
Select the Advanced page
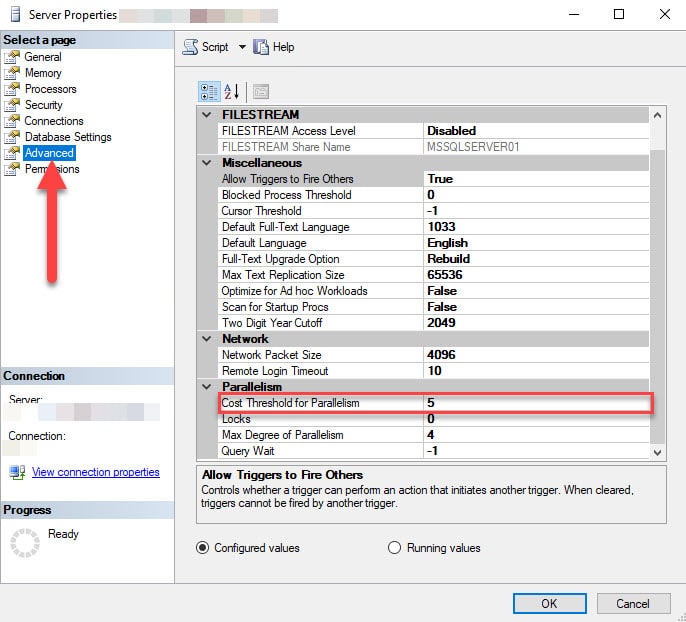(x=49, y=153)
